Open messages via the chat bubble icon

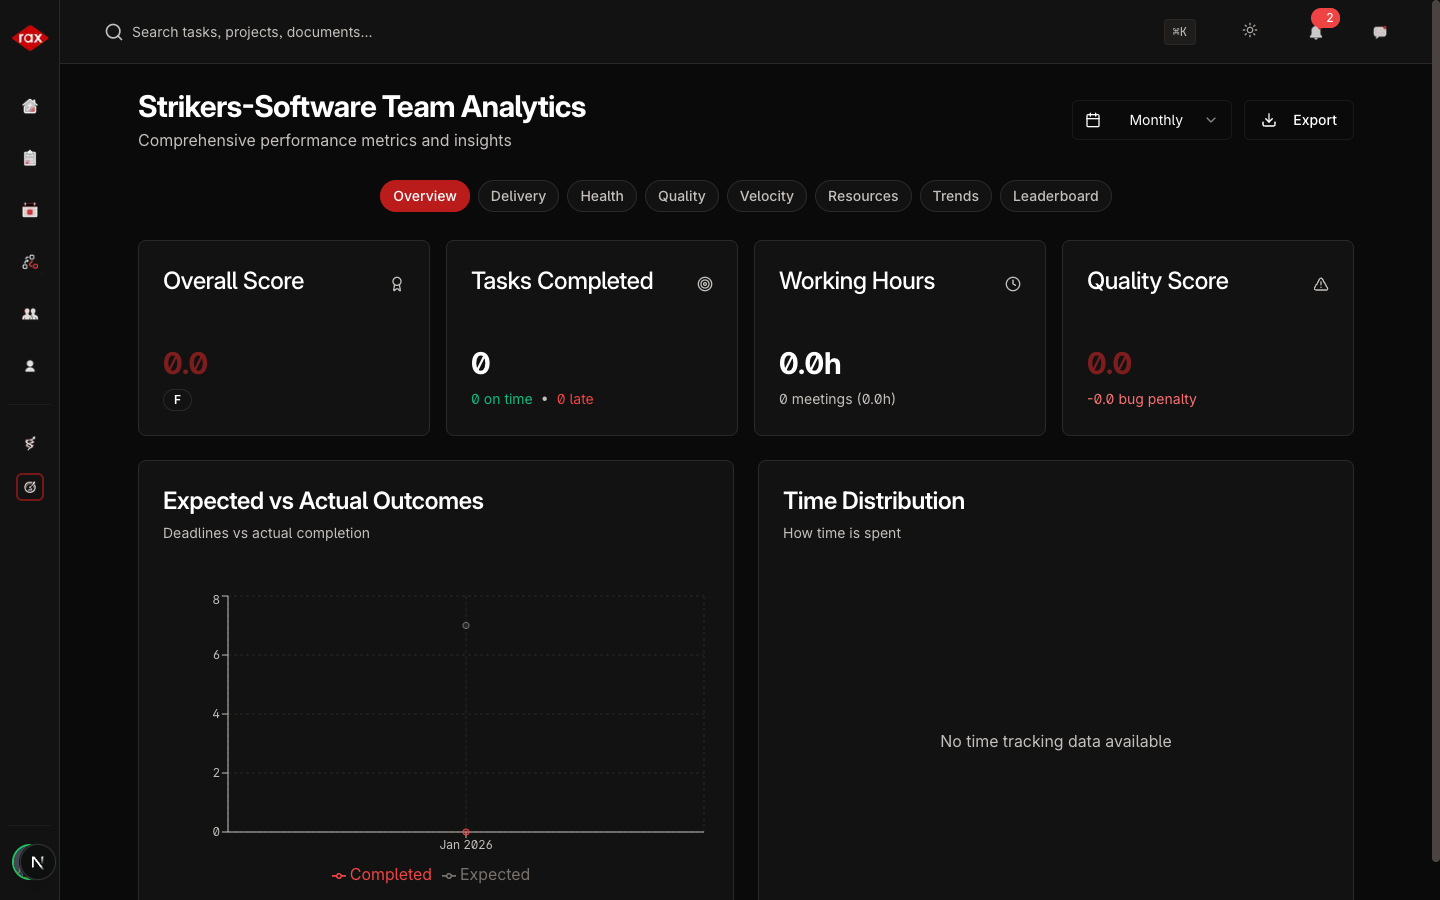1380,32
